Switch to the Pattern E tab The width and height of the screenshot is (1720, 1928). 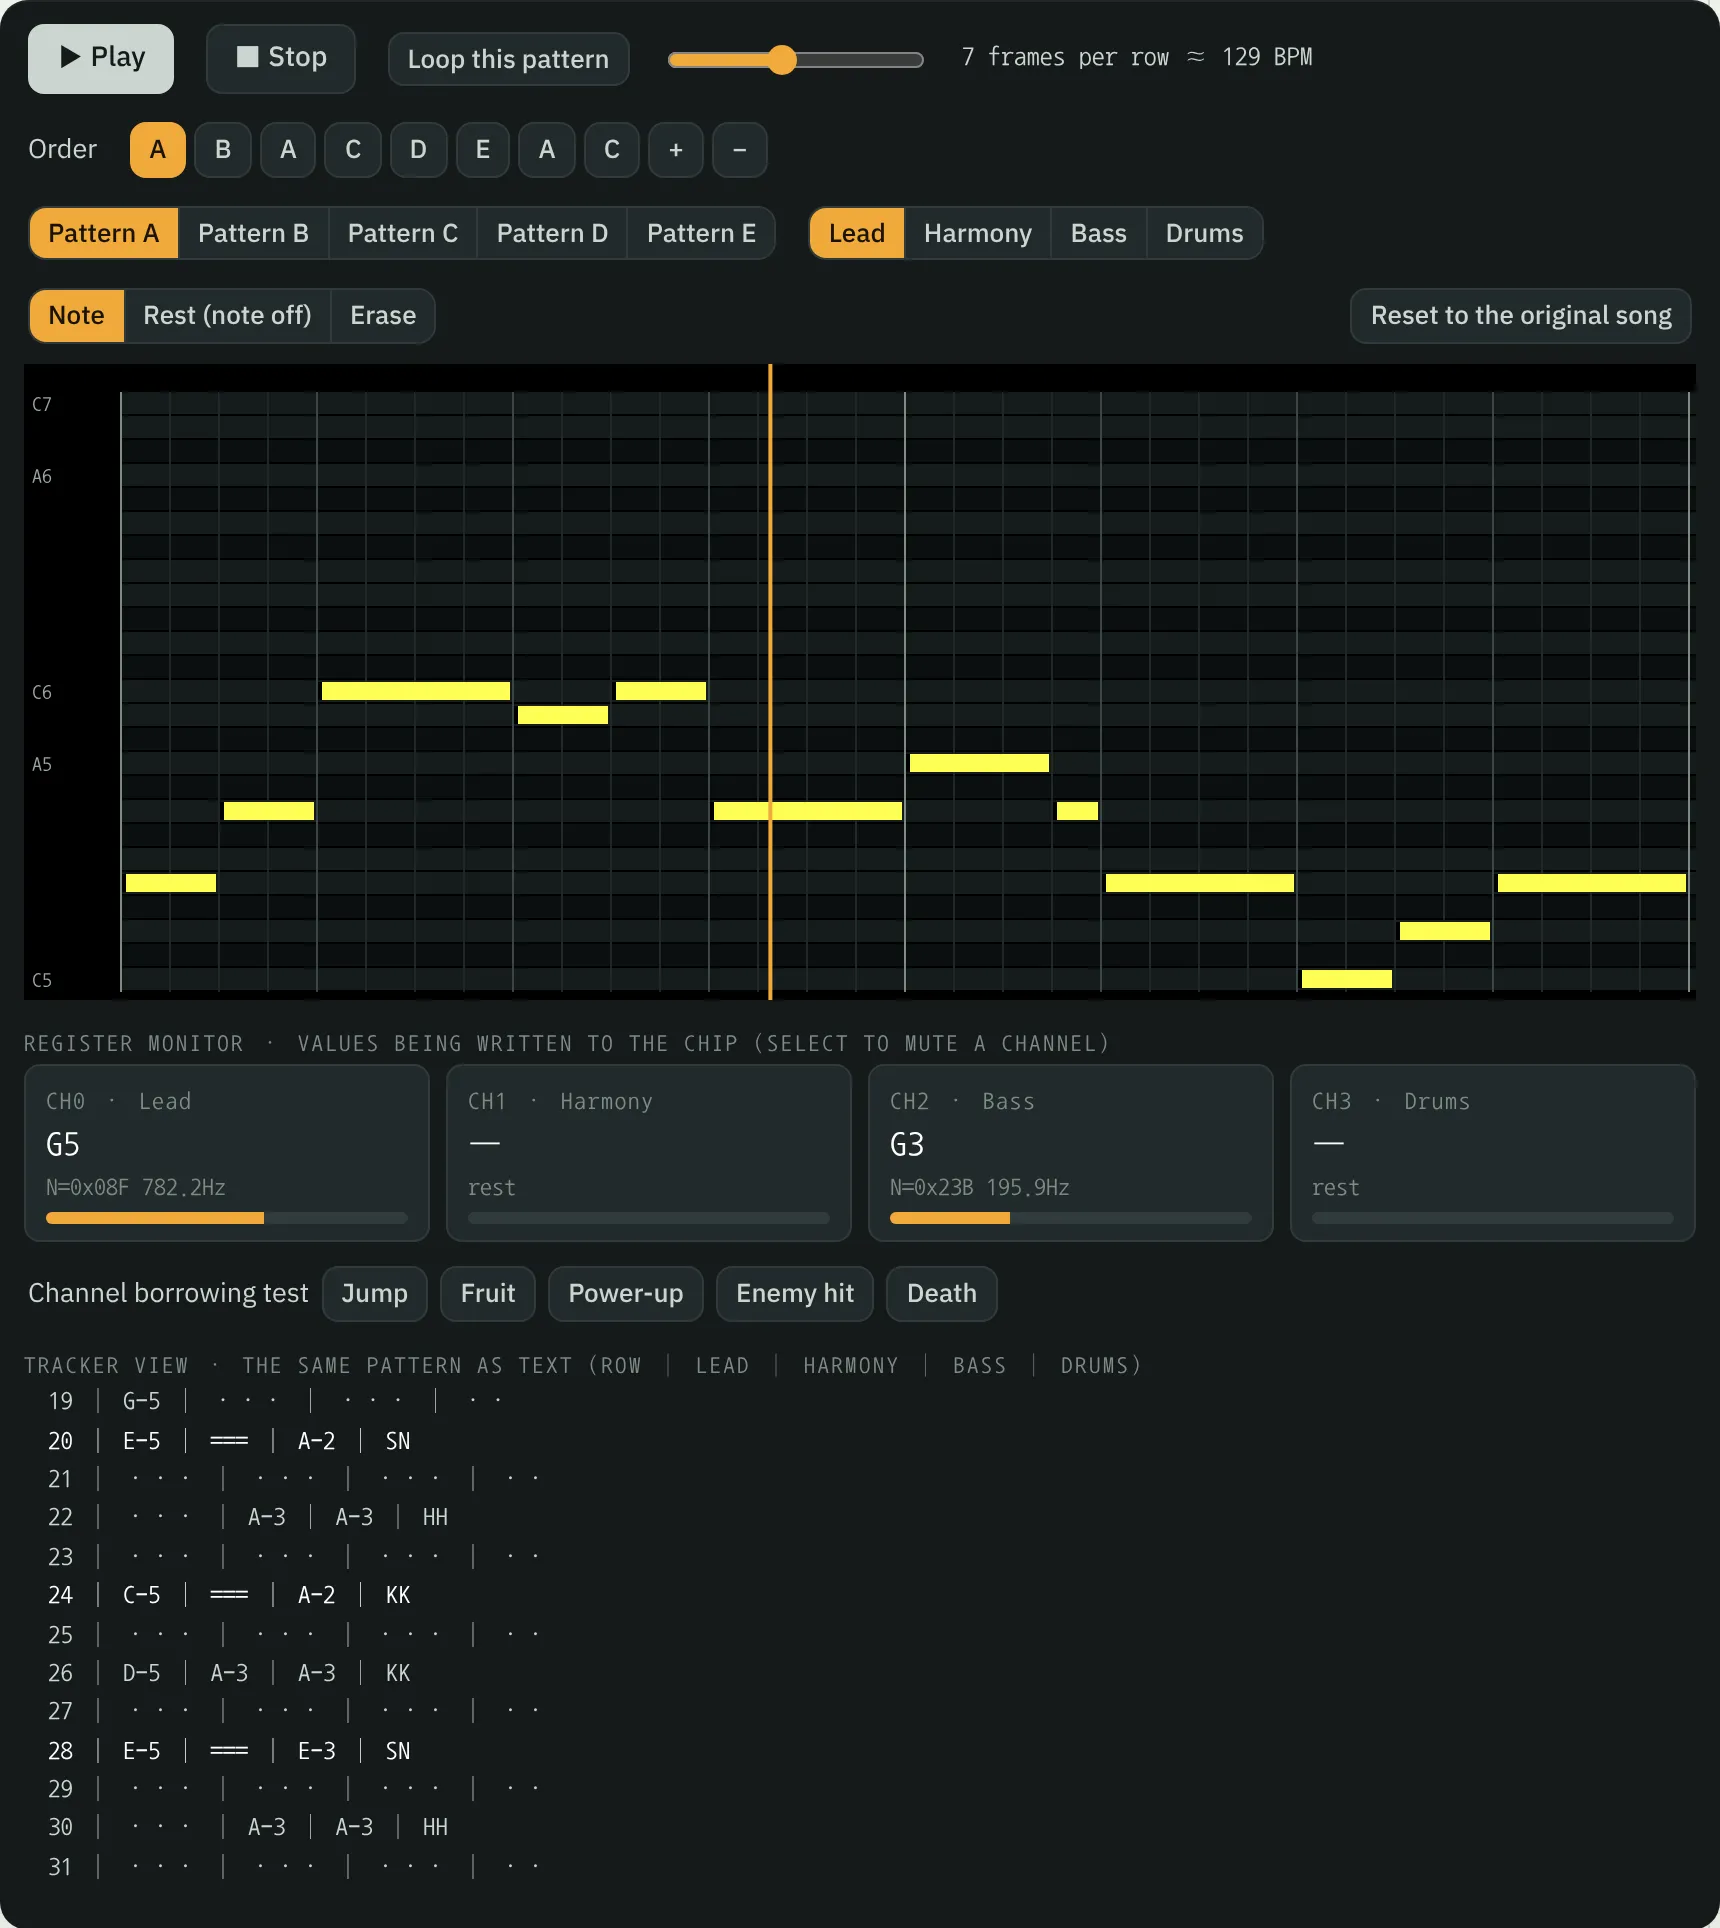pyautogui.click(x=701, y=233)
